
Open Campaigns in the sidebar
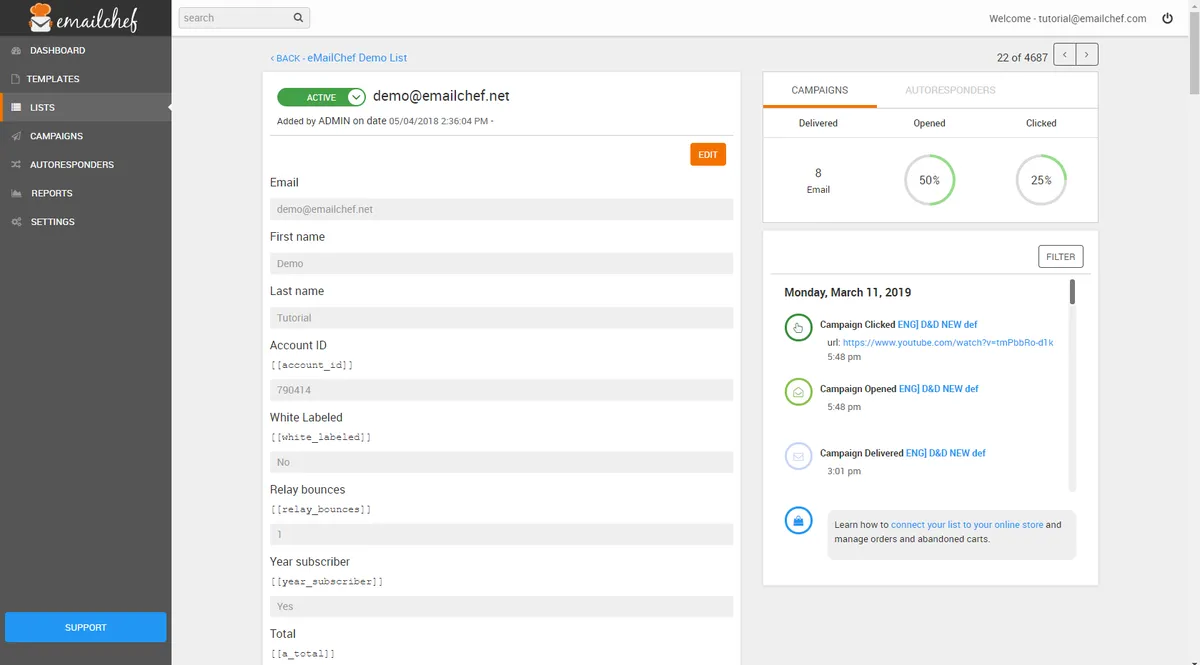[x=56, y=136]
